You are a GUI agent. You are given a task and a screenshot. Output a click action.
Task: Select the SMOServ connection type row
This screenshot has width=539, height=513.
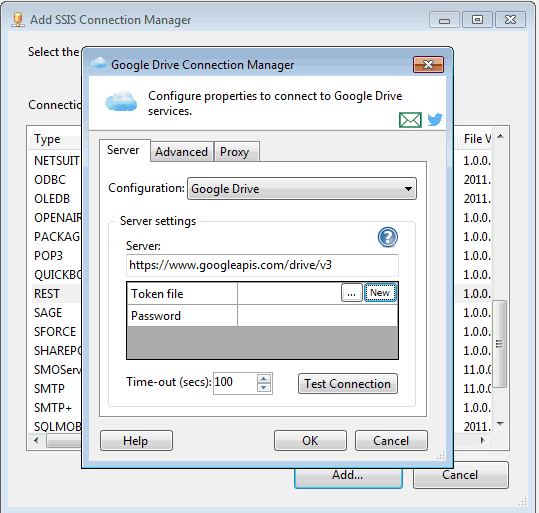point(57,370)
